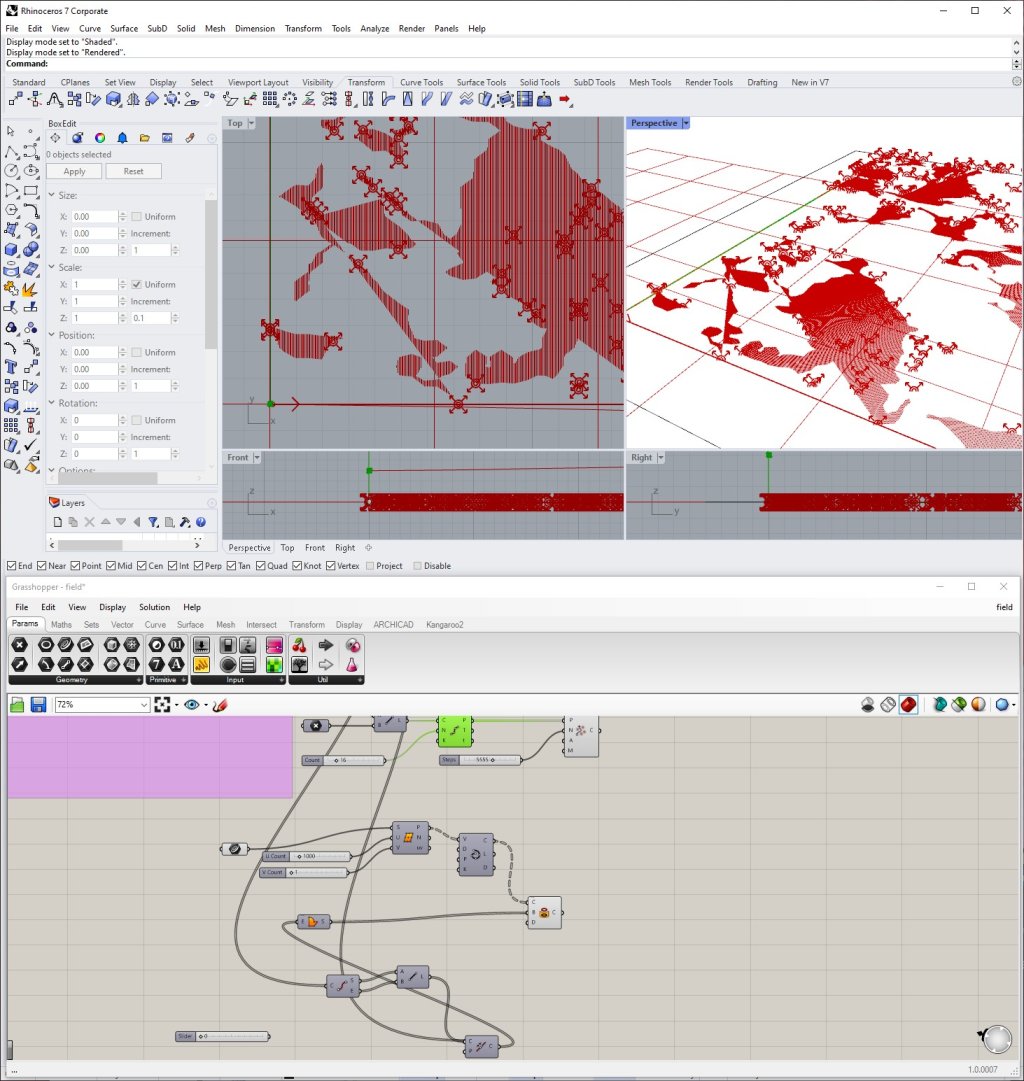Click the red arrow icon in Transform toolbar

[566, 99]
